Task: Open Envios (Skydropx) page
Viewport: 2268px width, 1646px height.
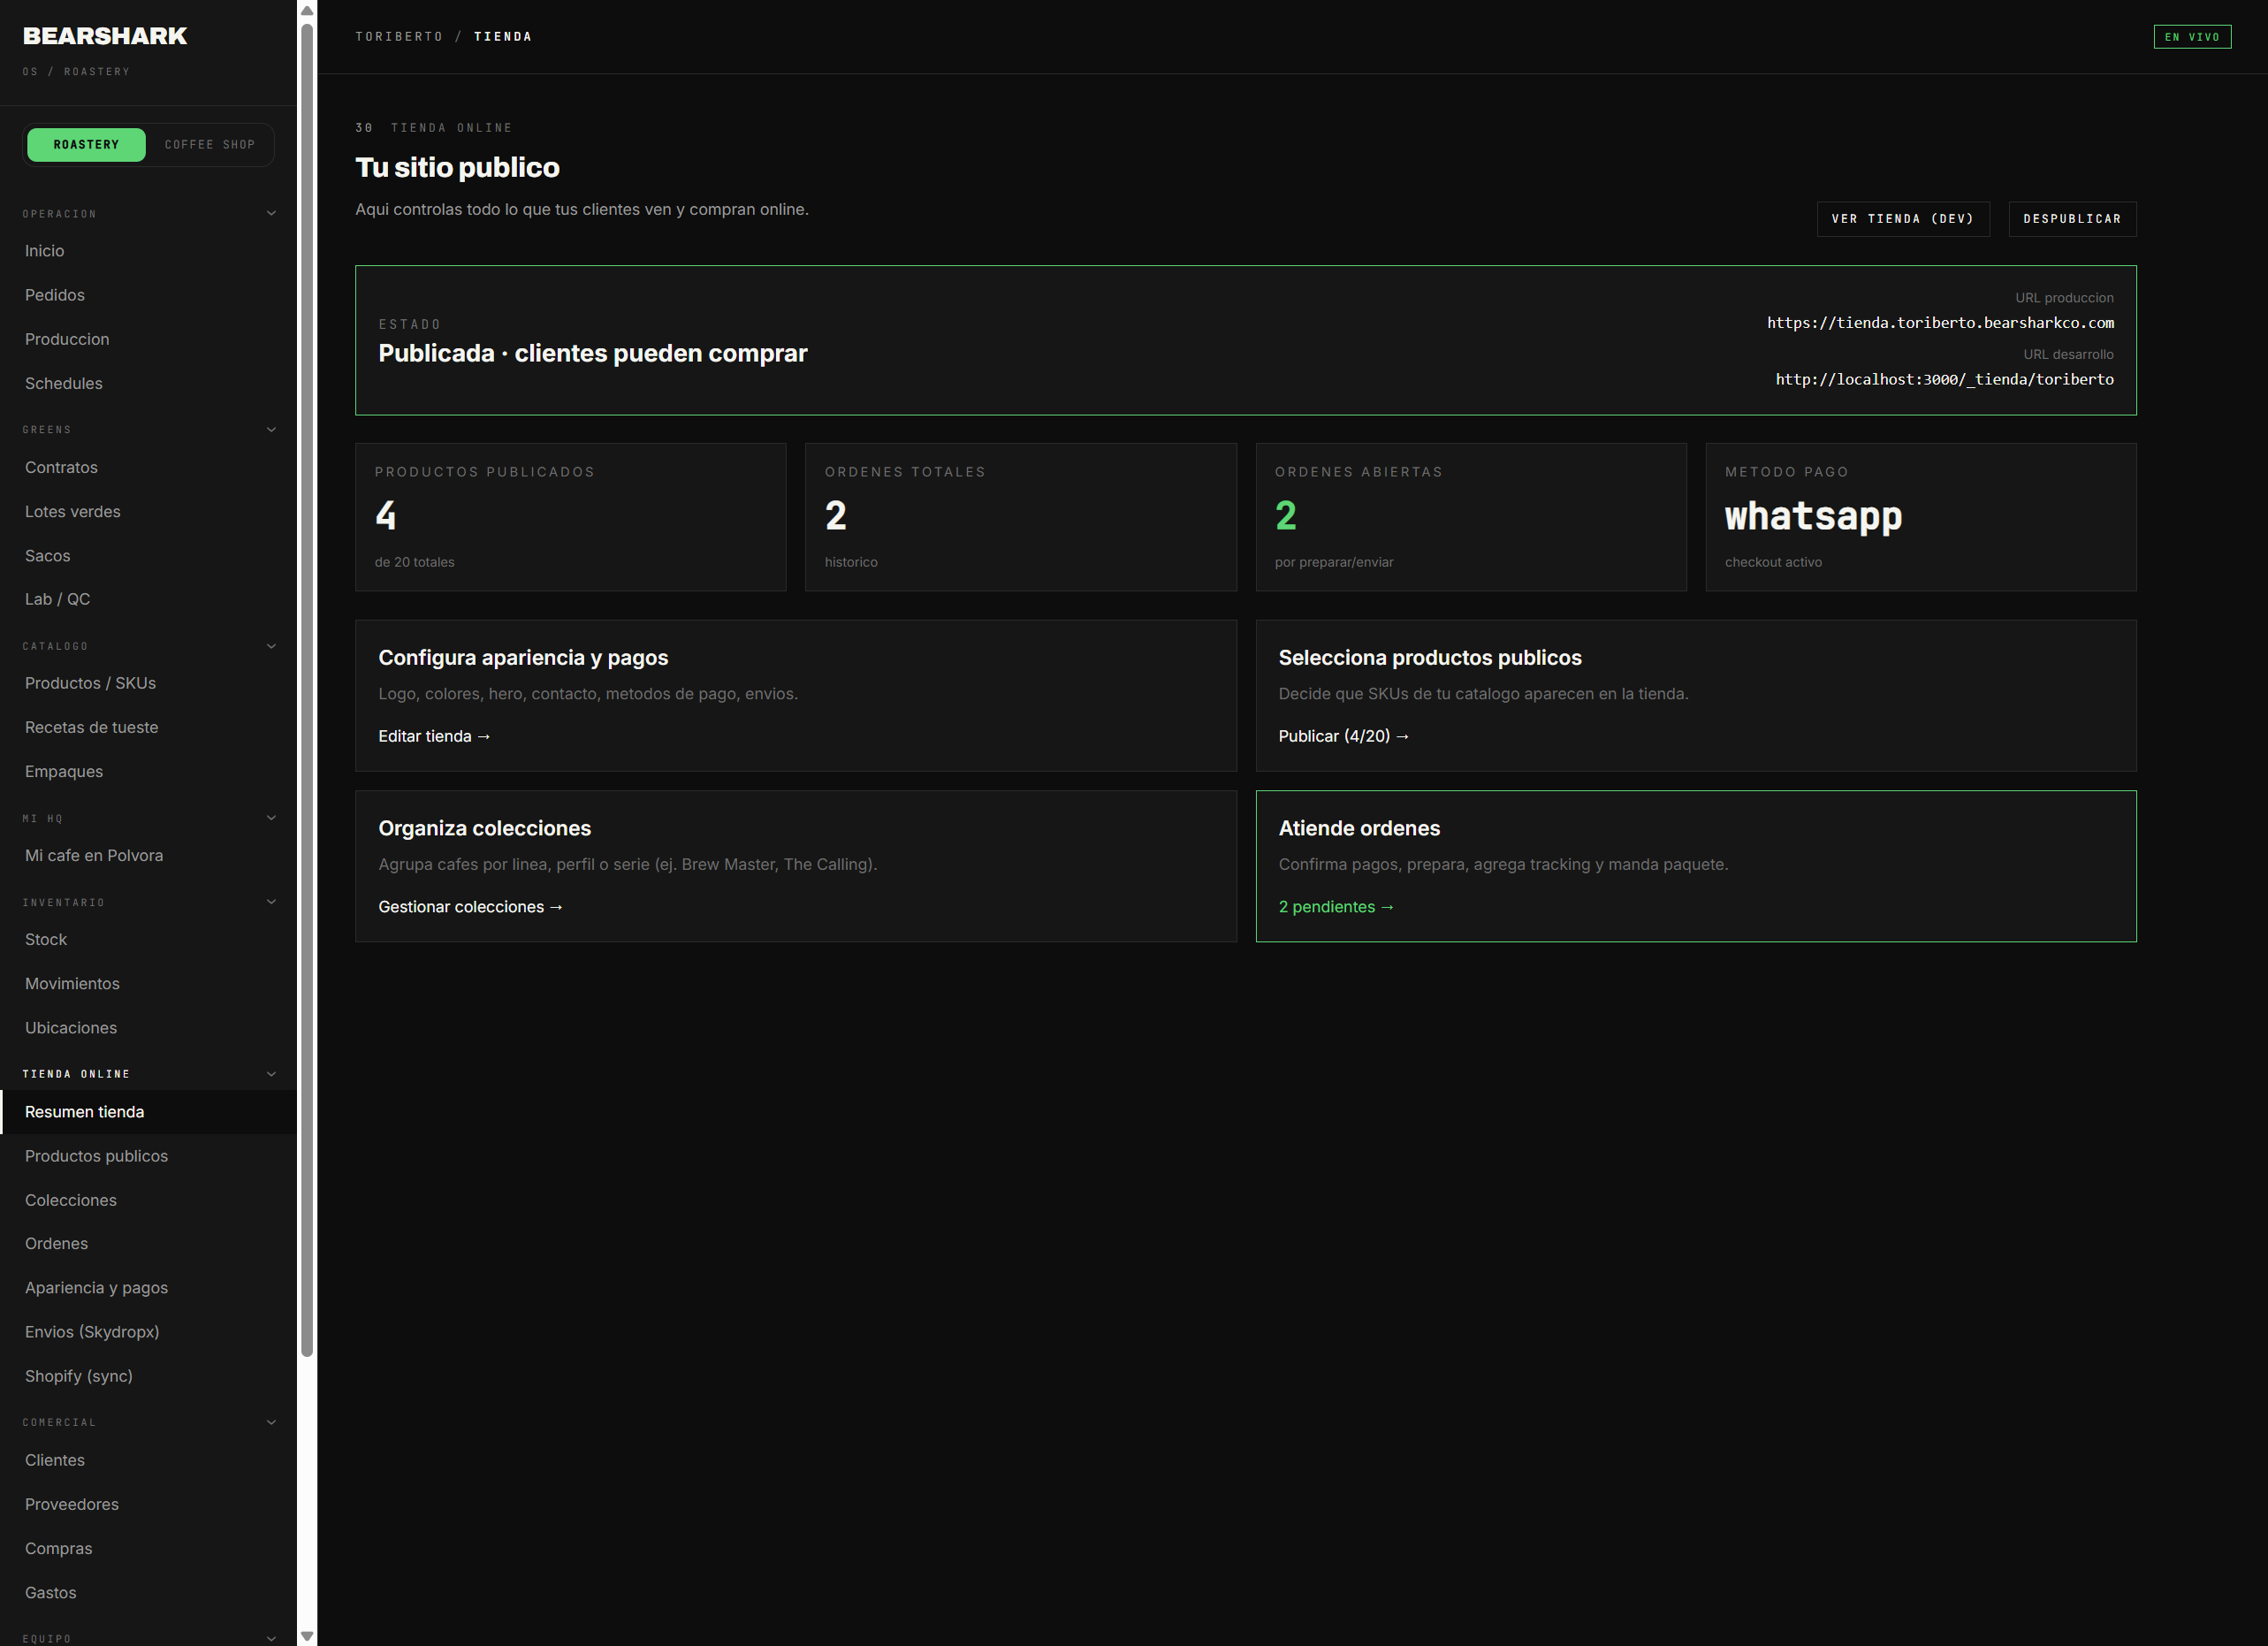Action: 148,1331
